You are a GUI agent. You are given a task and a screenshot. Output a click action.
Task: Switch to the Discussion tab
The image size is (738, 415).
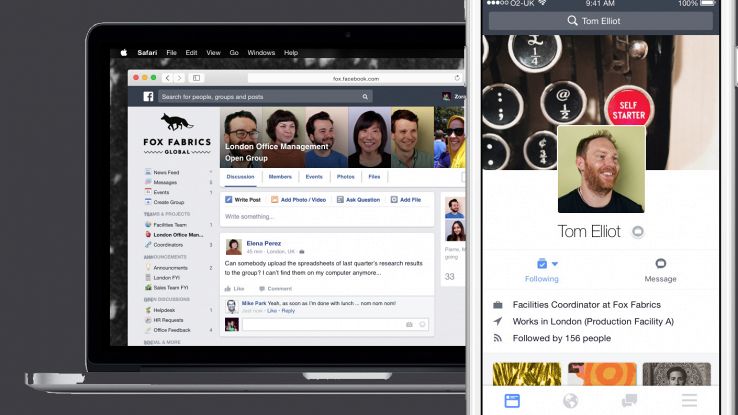click(240, 177)
